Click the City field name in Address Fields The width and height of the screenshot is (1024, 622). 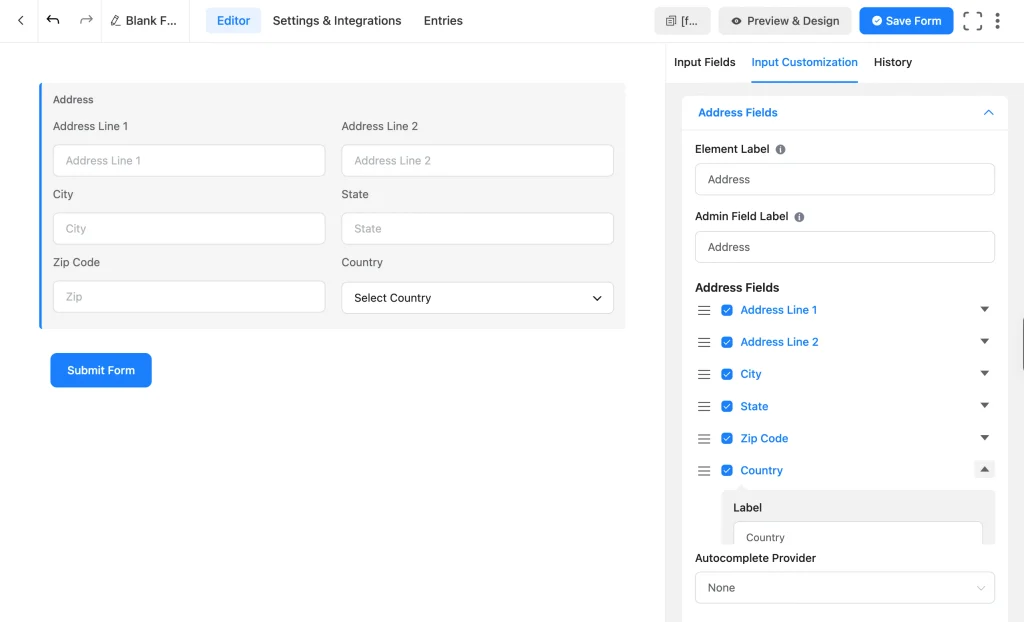[x=750, y=374]
